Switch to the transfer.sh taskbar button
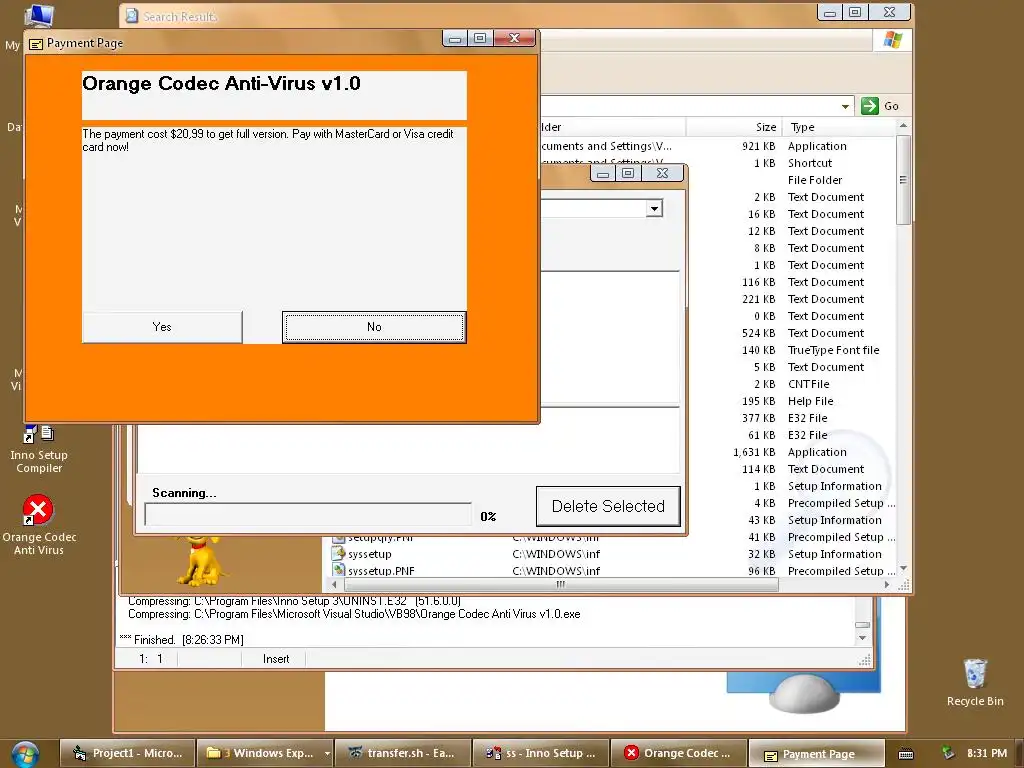Screen dimensions: 1024x768 402,753
